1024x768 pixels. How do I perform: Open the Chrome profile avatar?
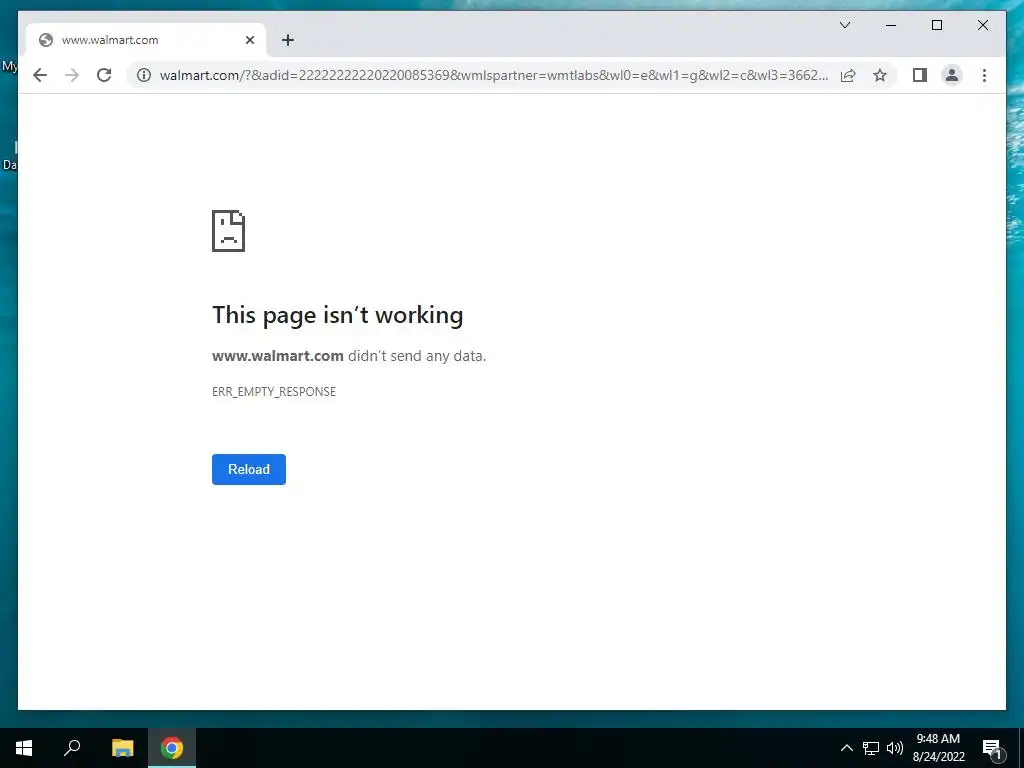[x=952, y=75]
